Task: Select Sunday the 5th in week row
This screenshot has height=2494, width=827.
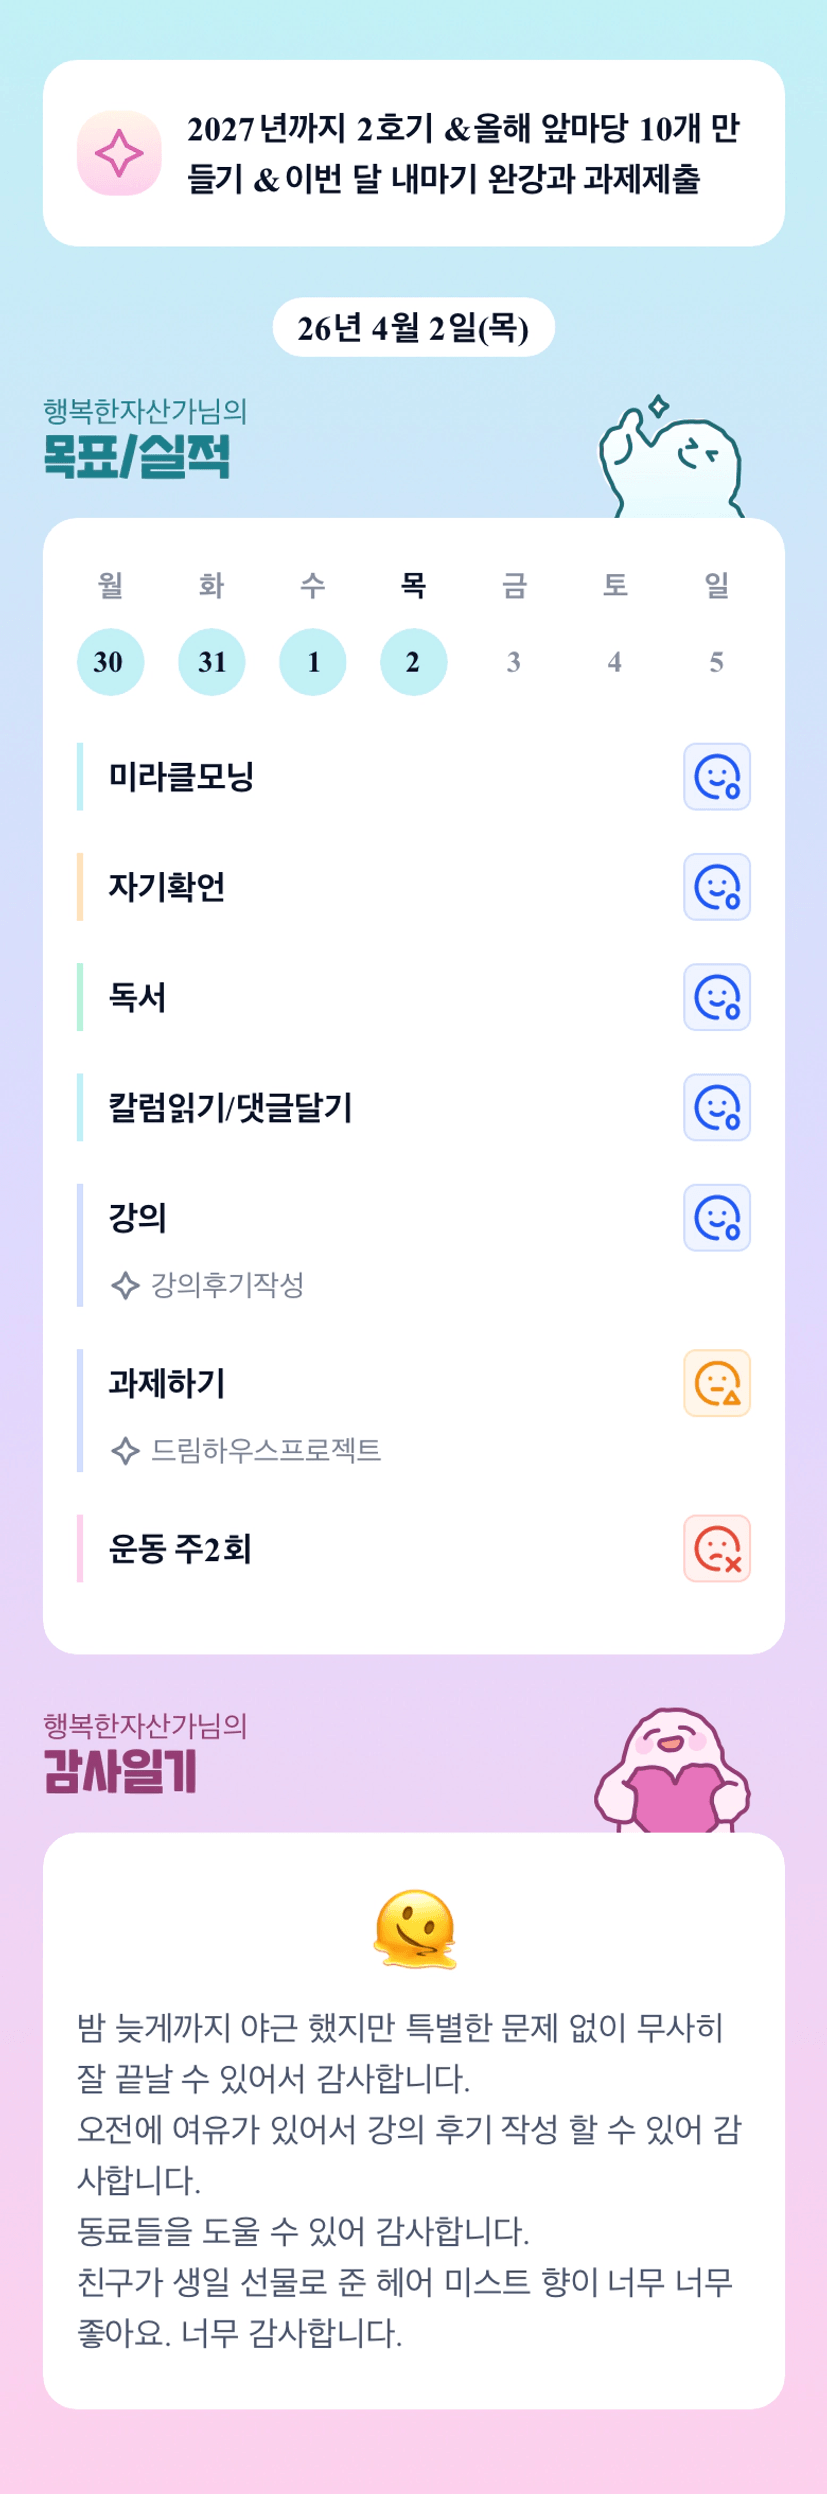Action: click(716, 661)
